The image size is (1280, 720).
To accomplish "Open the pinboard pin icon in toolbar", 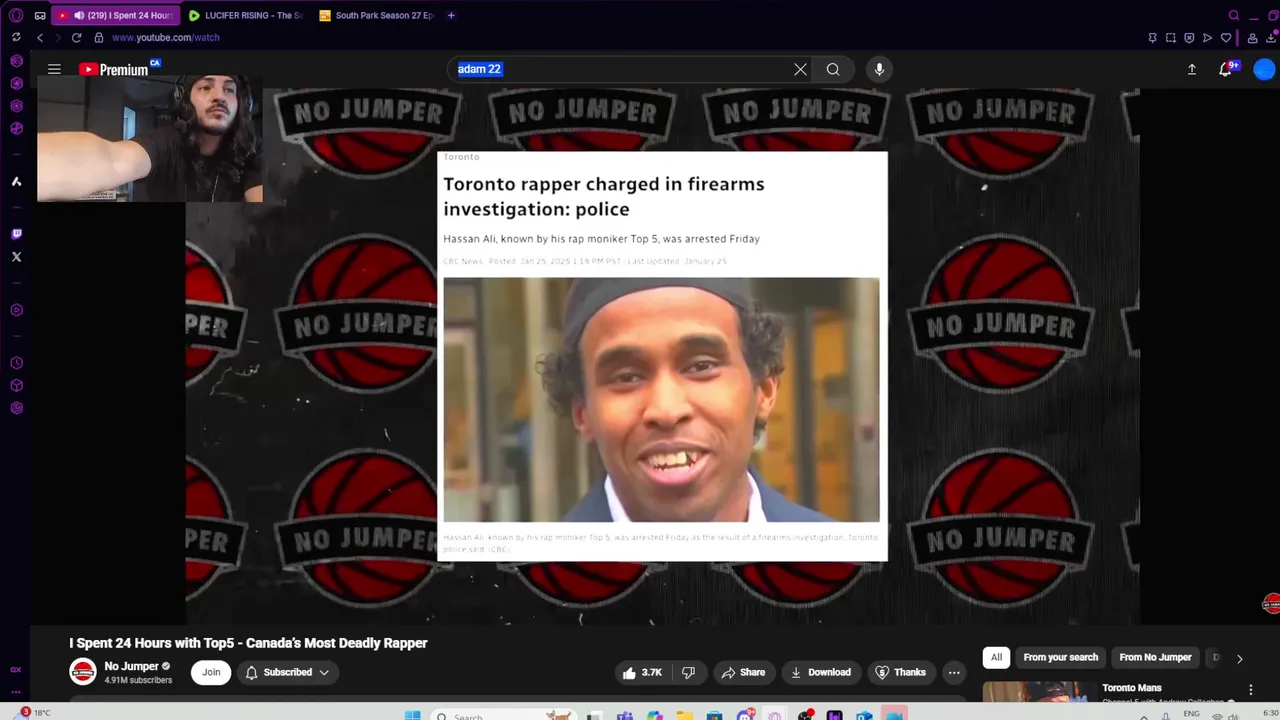I will [x=1152, y=38].
